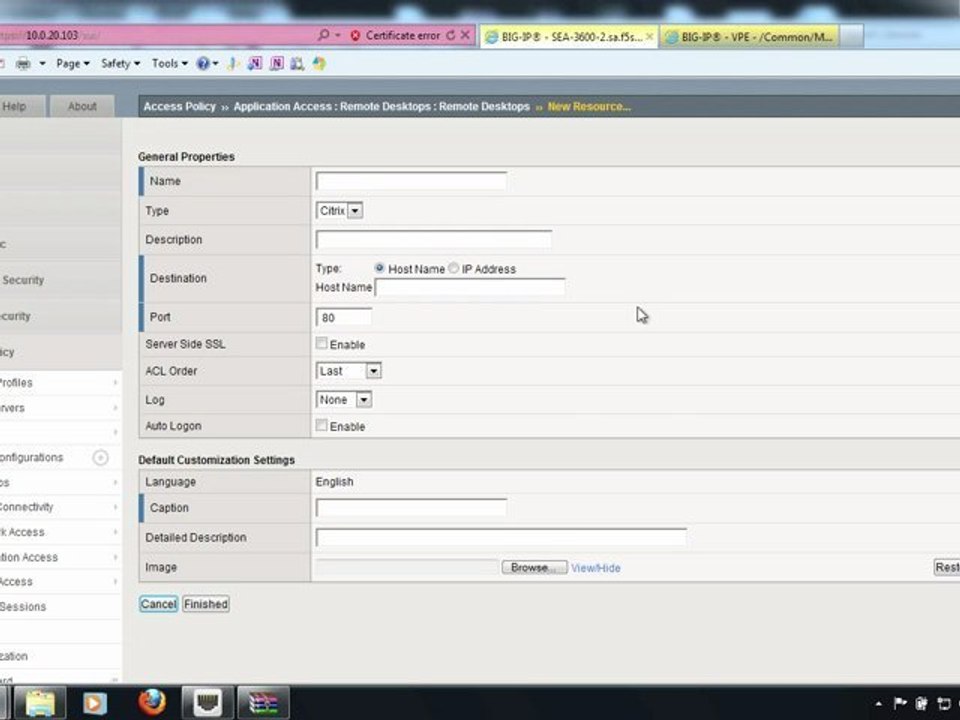The height and width of the screenshot is (720, 960).
Task: Open the Safety menu dropdown
Action: [x=121, y=64]
